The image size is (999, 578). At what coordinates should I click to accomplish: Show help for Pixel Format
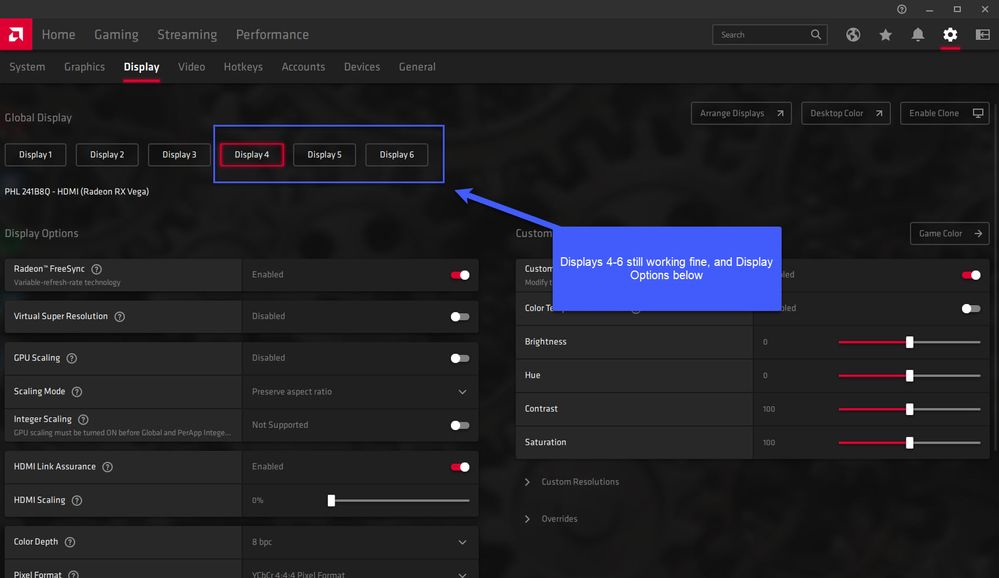click(73, 574)
